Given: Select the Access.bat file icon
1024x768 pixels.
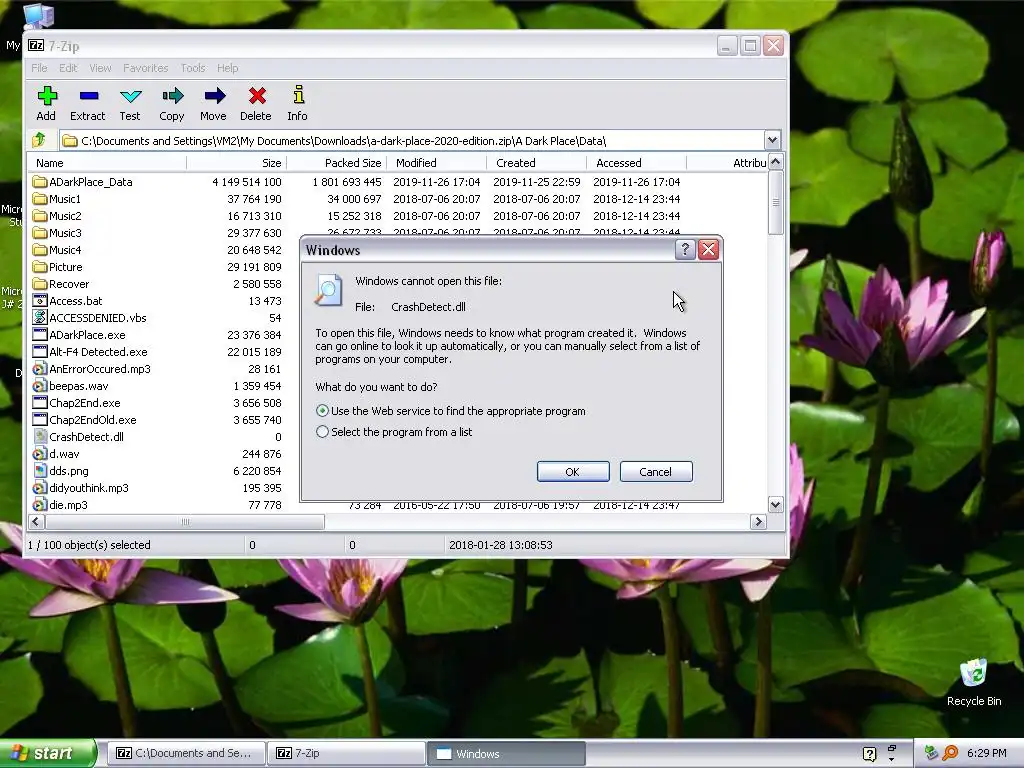Looking at the screenshot, I should click(40, 300).
